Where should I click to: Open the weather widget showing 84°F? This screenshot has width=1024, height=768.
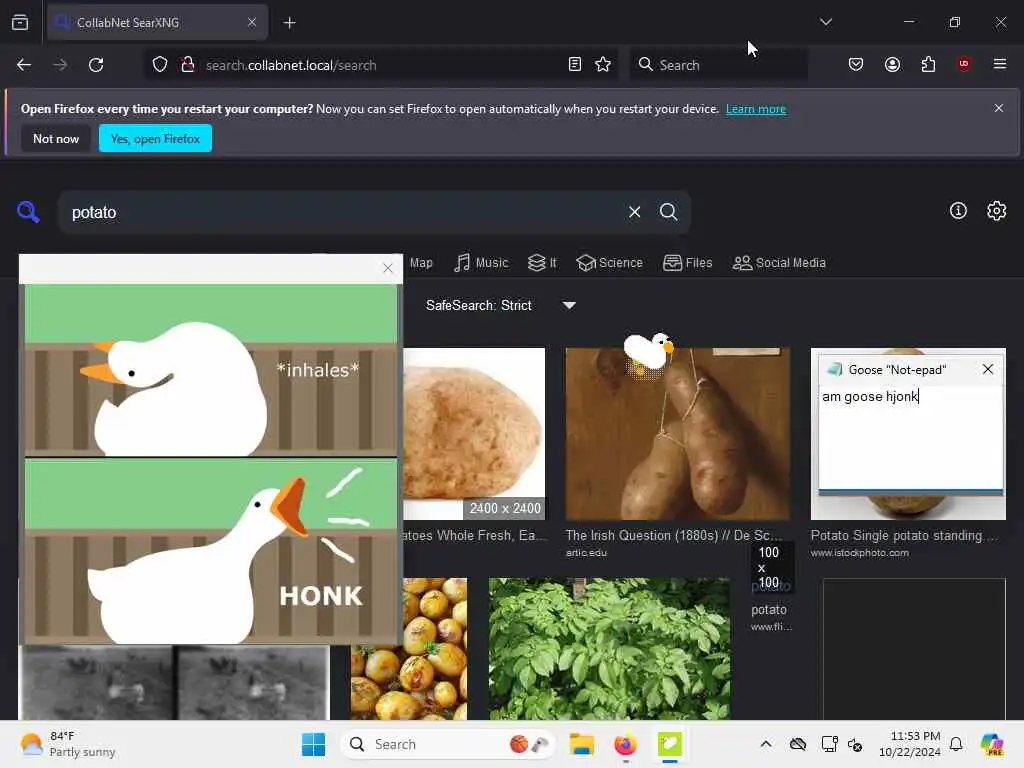pos(69,744)
